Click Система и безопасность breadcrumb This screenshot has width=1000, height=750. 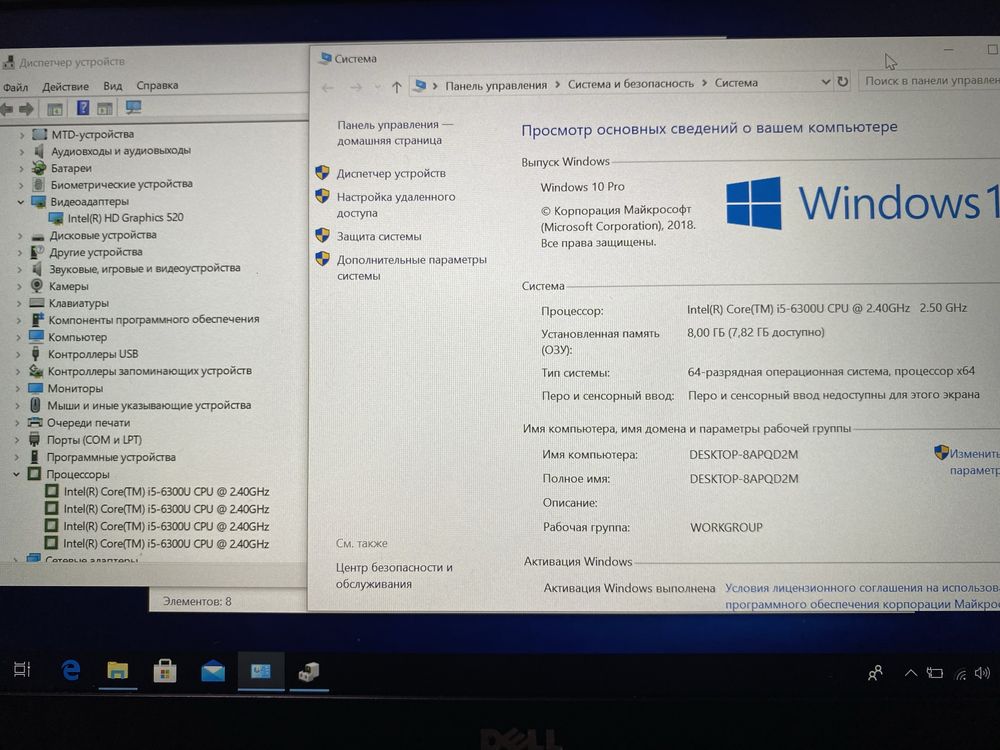[631, 84]
